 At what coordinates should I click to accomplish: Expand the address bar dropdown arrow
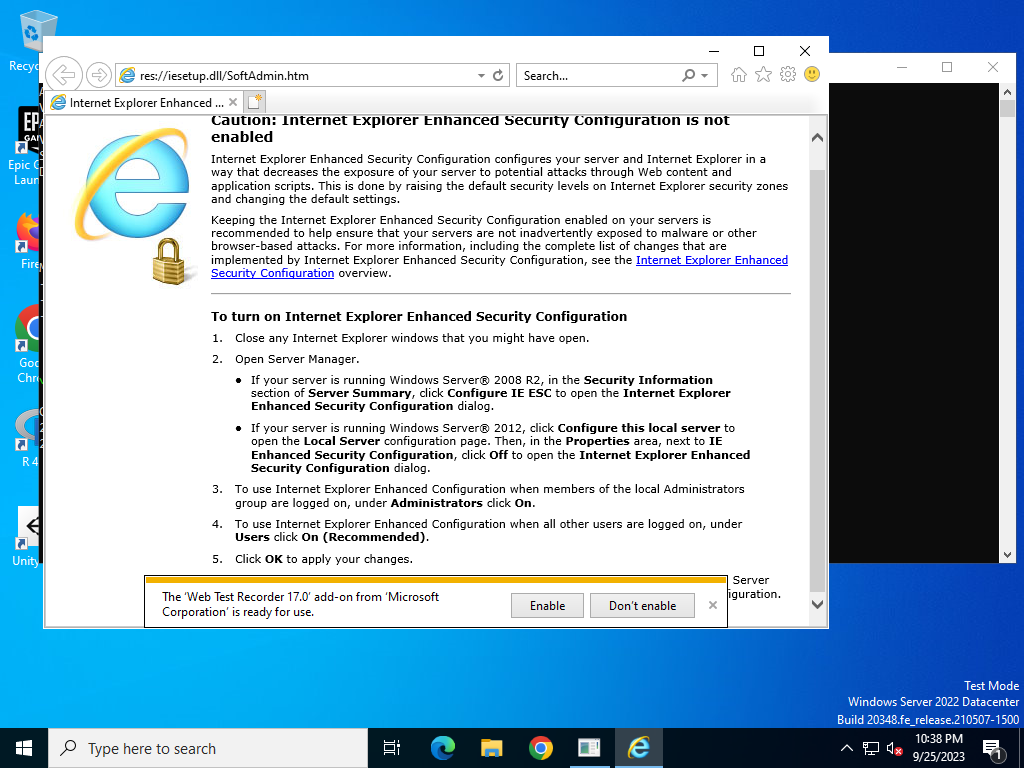click(x=481, y=76)
